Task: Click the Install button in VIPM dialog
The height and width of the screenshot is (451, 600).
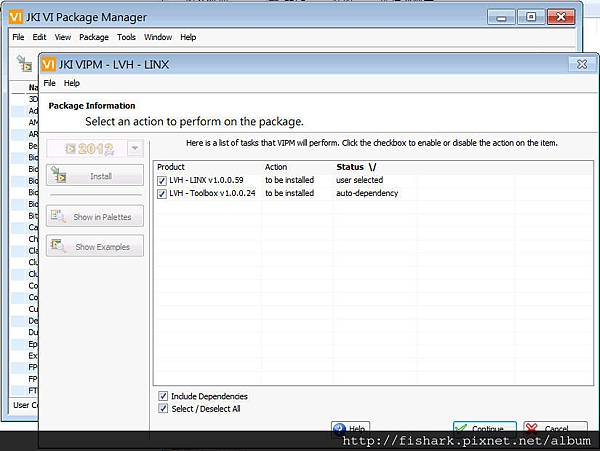Action: pos(95,176)
